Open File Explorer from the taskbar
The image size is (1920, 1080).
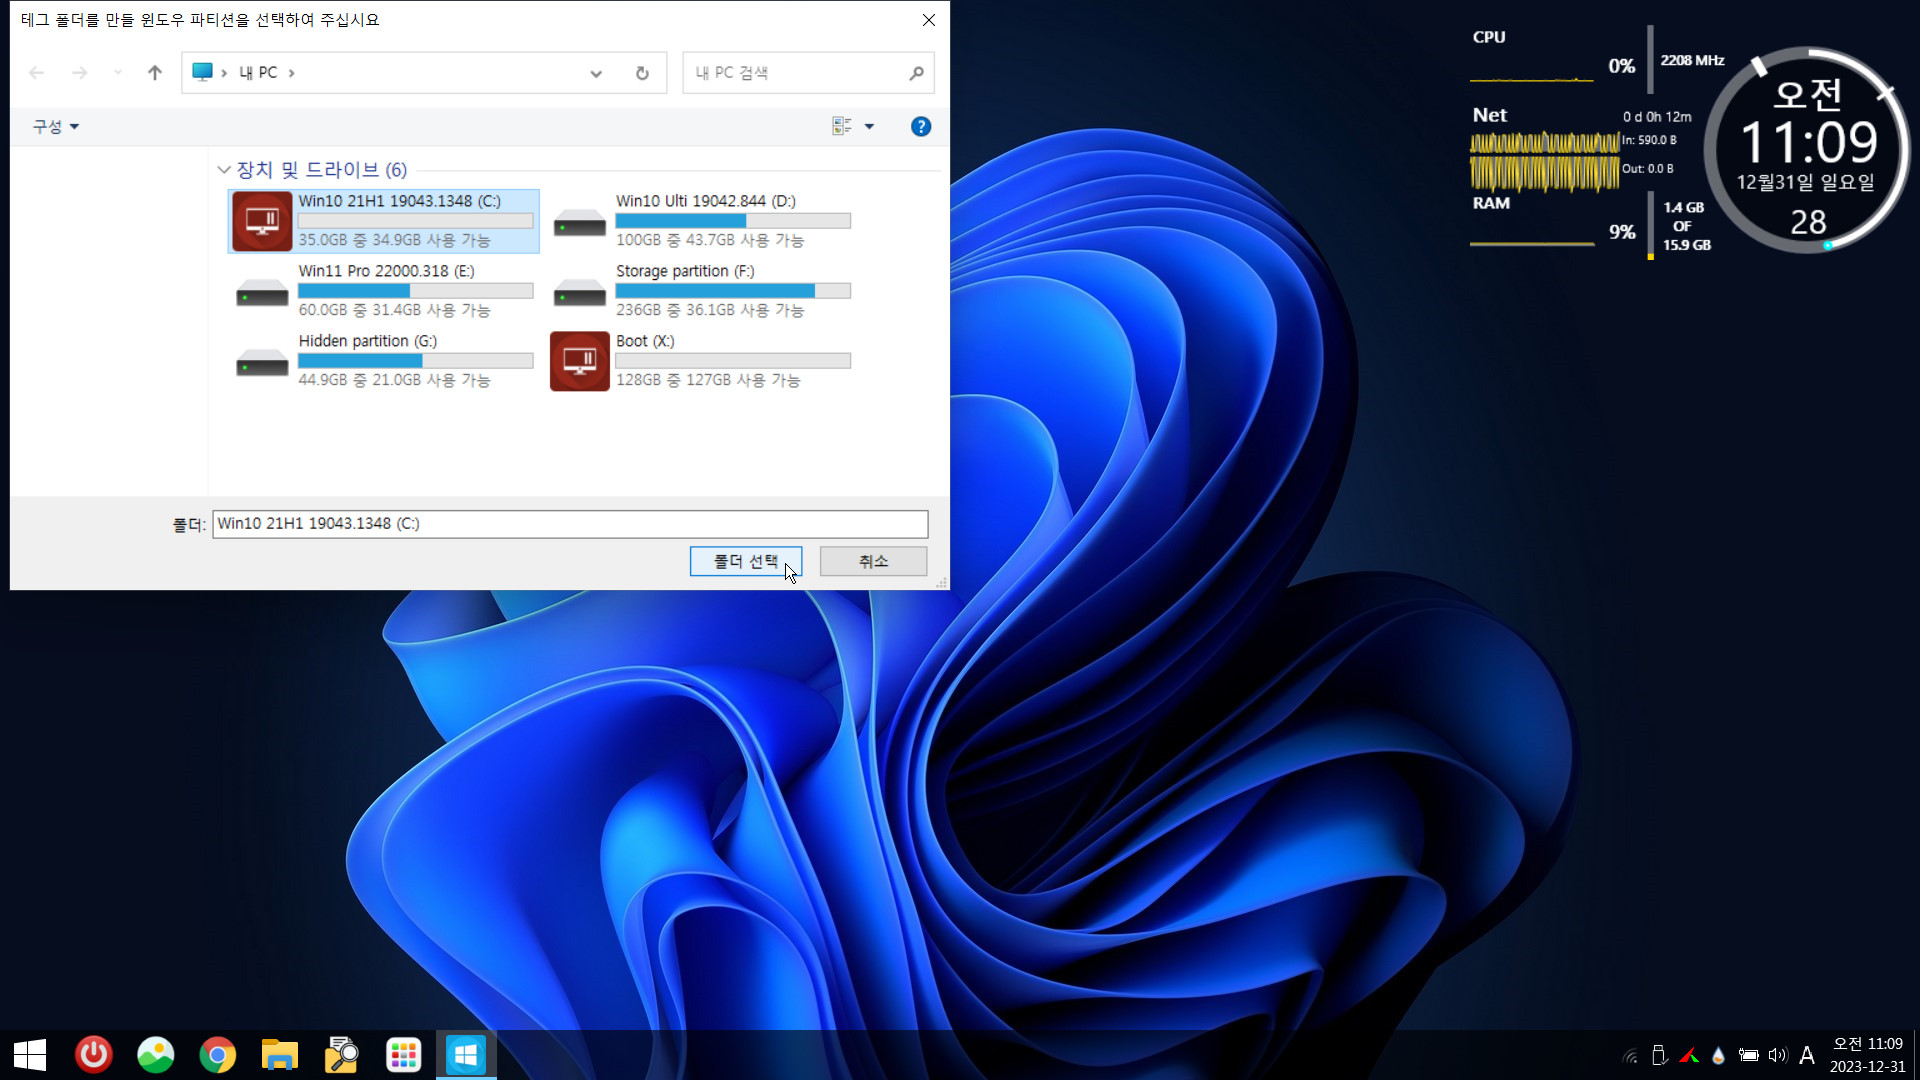[x=280, y=1055]
